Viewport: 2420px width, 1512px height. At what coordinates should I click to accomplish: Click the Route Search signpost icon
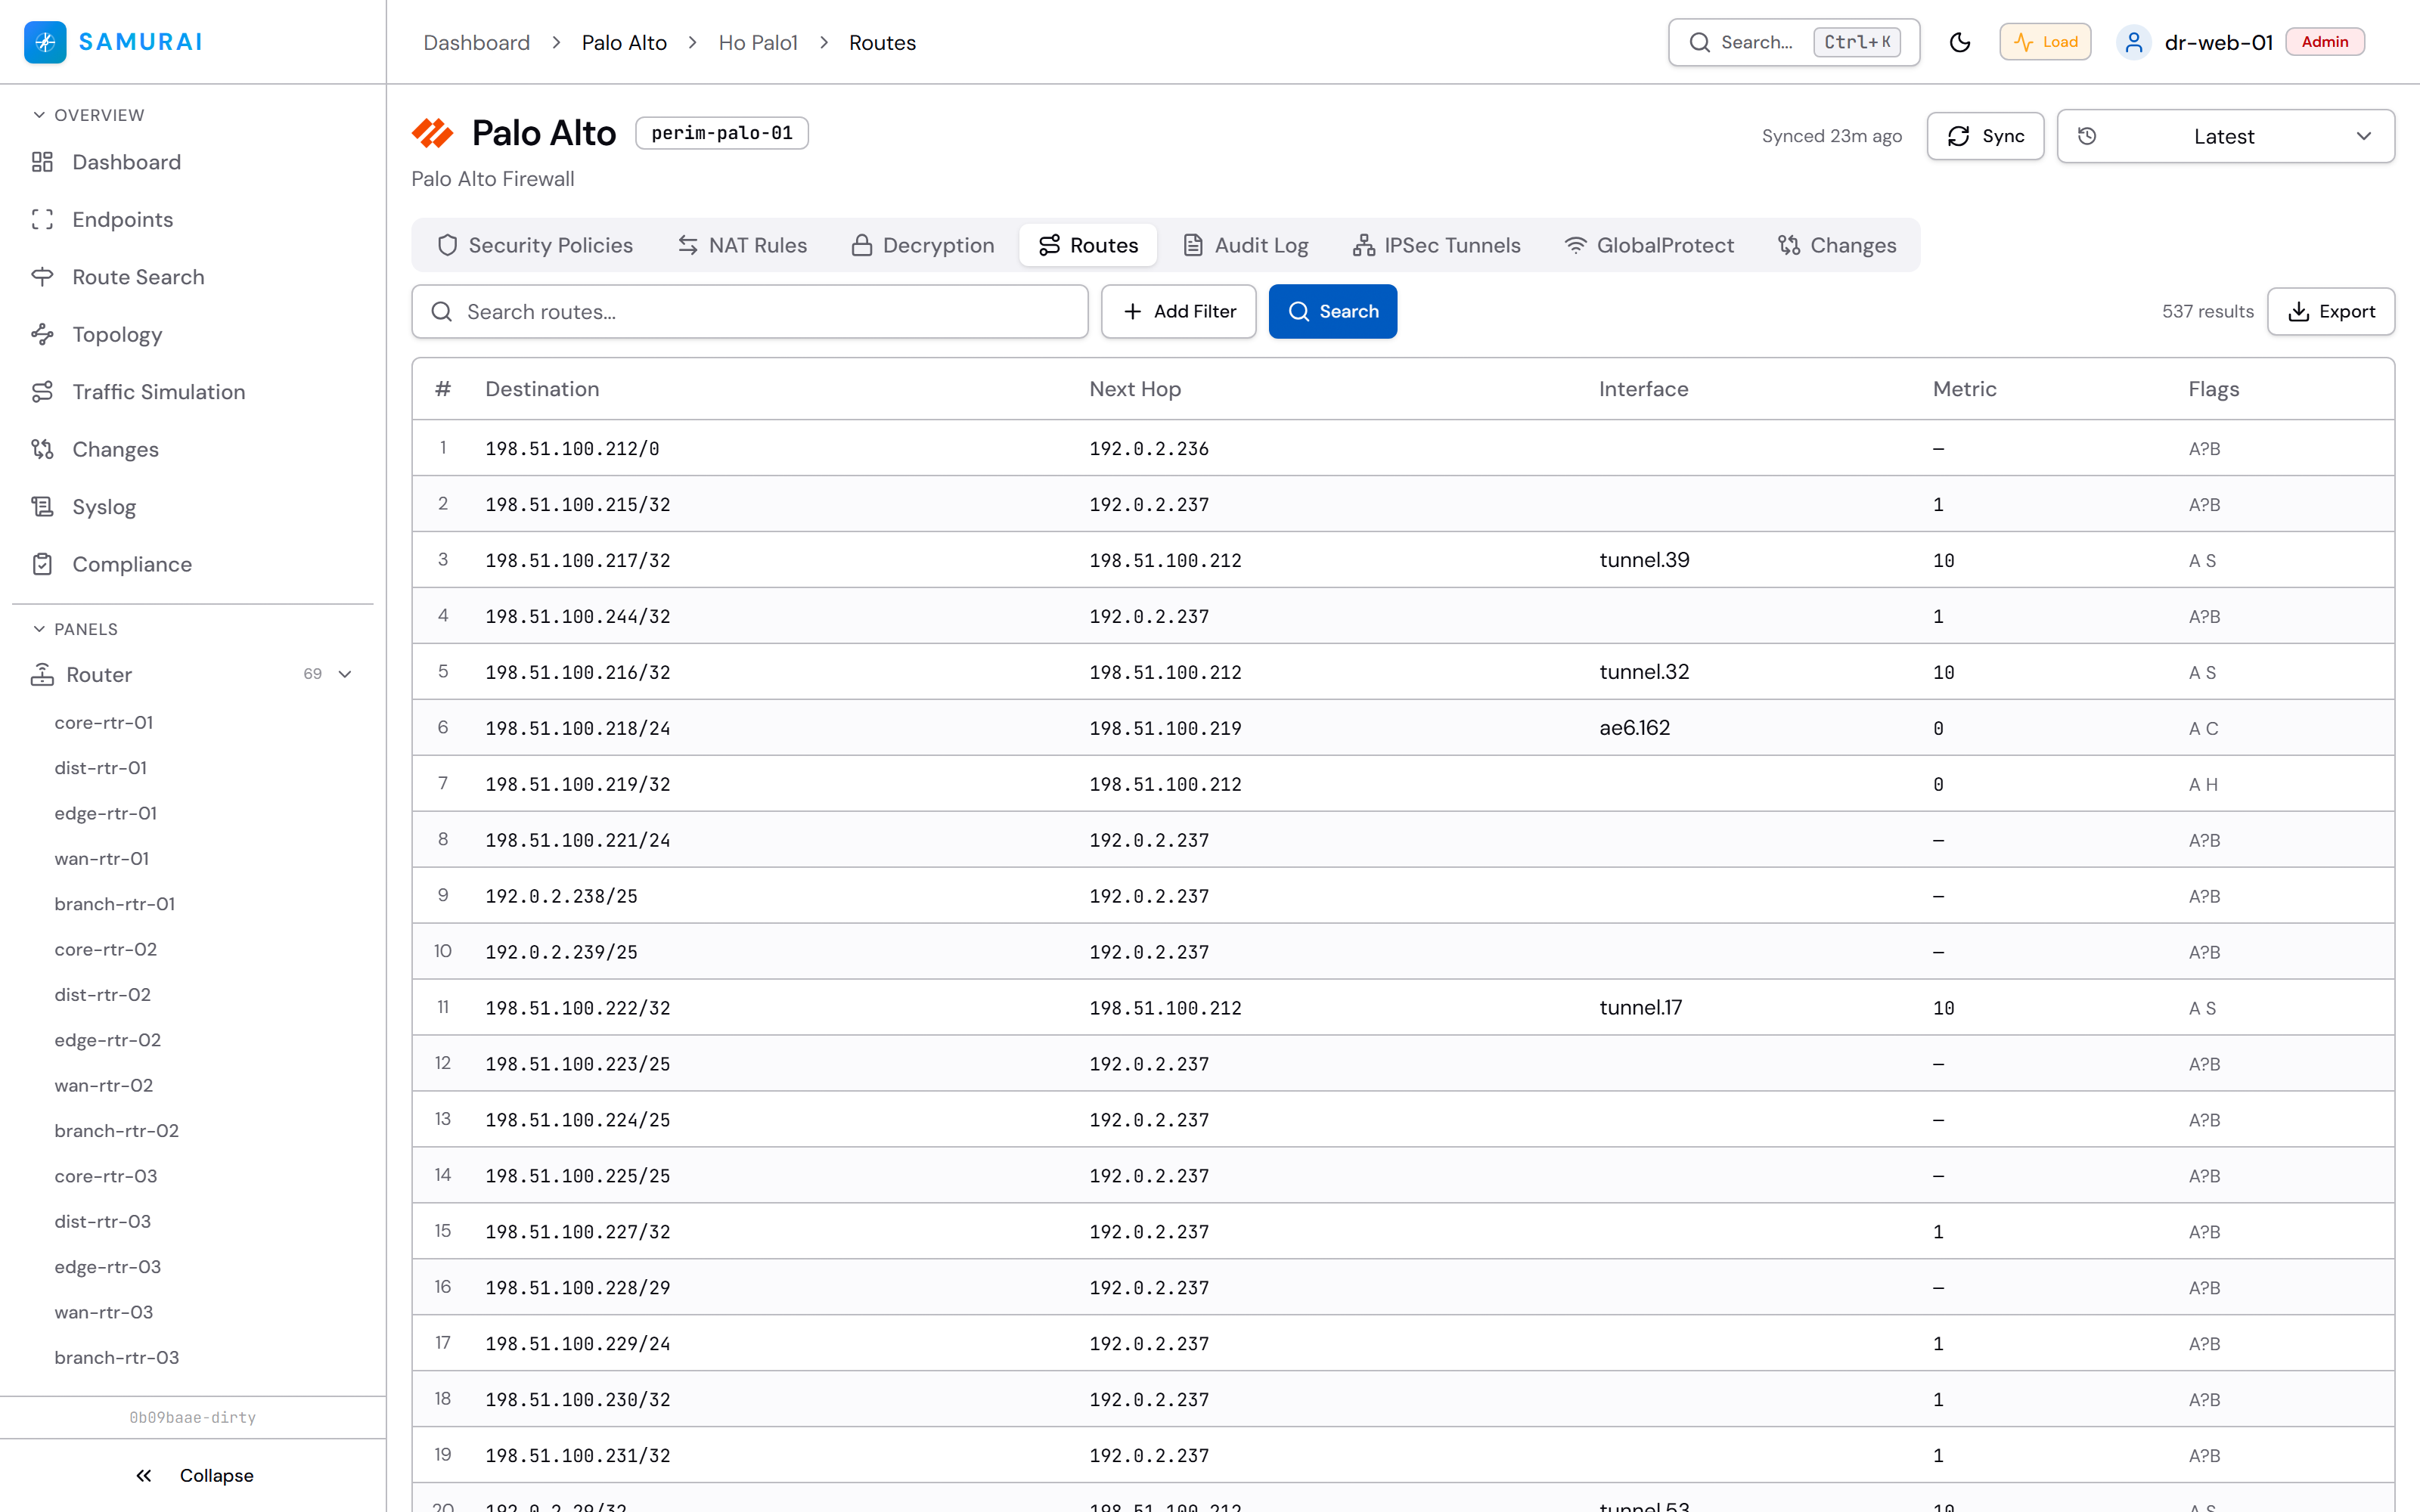click(x=42, y=277)
